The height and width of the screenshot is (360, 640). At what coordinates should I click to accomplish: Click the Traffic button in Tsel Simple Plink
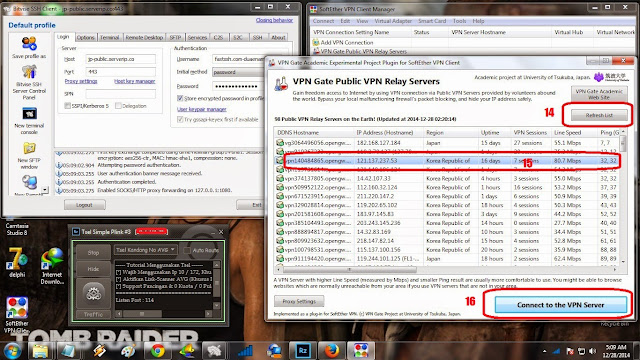coord(93,314)
